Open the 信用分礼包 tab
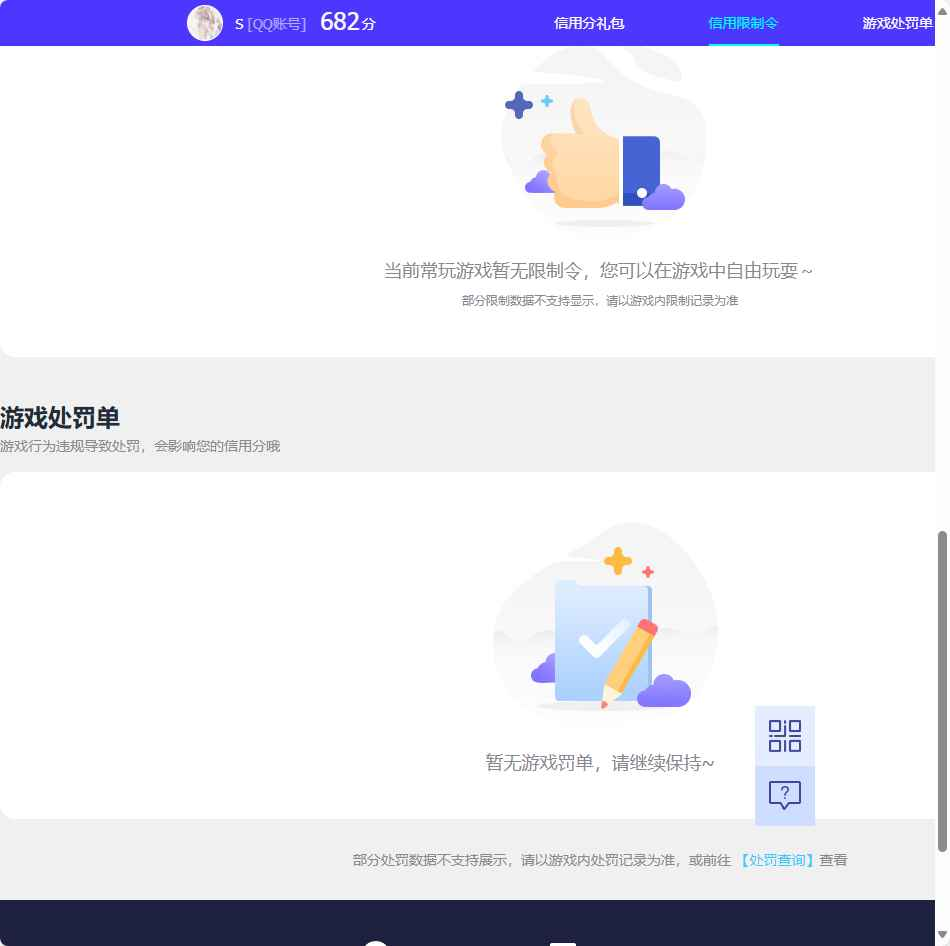Viewport: 950px width, 946px height. click(x=588, y=23)
